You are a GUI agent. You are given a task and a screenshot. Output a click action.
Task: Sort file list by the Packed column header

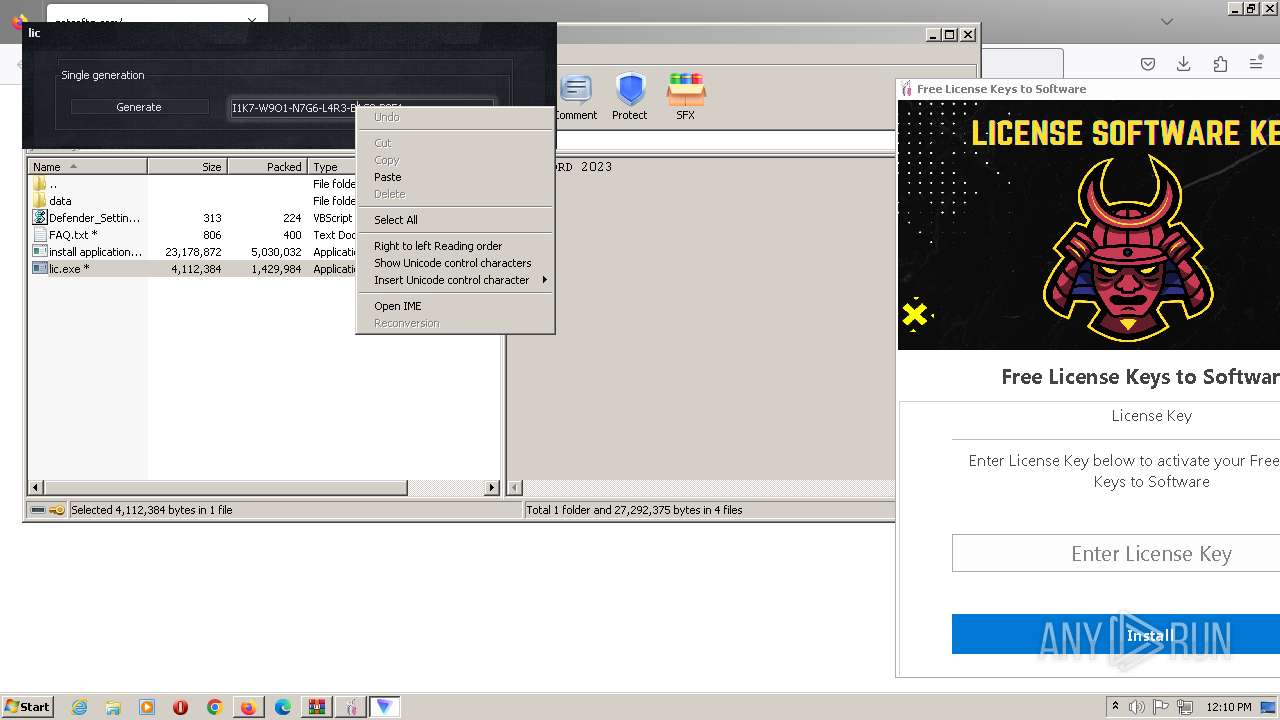tap(267, 167)
